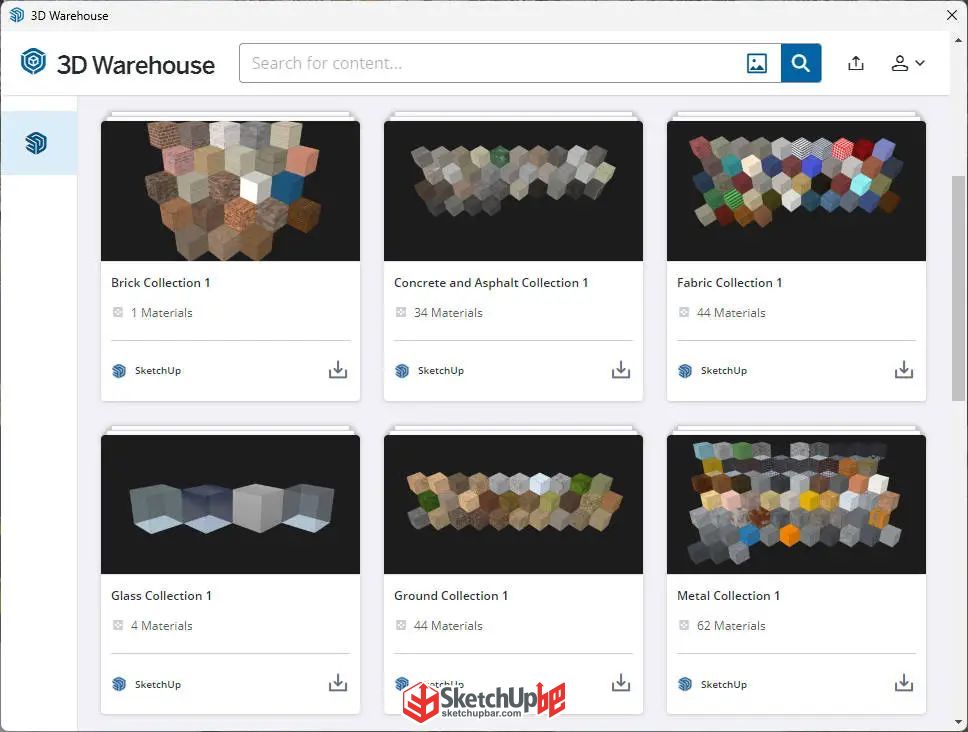Click the '34 Materials' count text
Viewport: 968px width, 732px height.
[448, 312]
